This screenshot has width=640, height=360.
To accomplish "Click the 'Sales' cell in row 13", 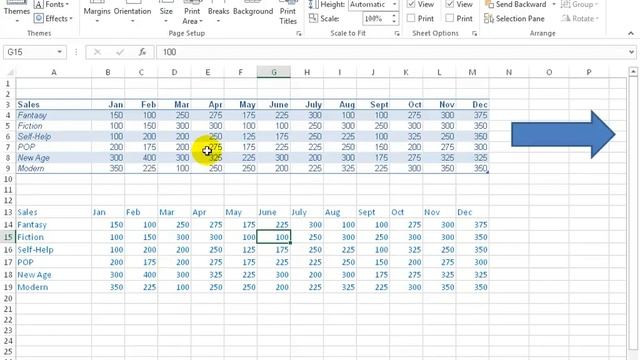I will coord(53,212).
